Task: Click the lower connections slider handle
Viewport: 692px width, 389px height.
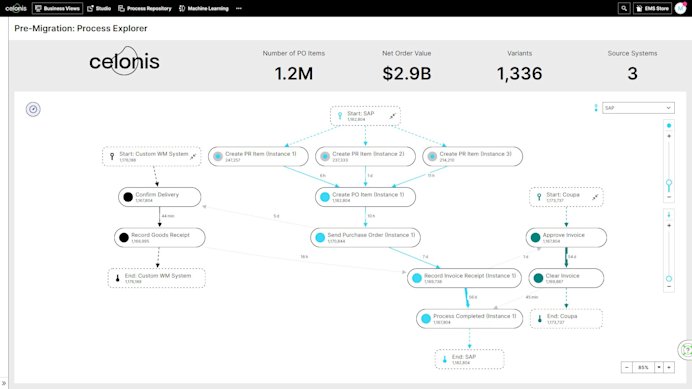Action: coord(669,279)
